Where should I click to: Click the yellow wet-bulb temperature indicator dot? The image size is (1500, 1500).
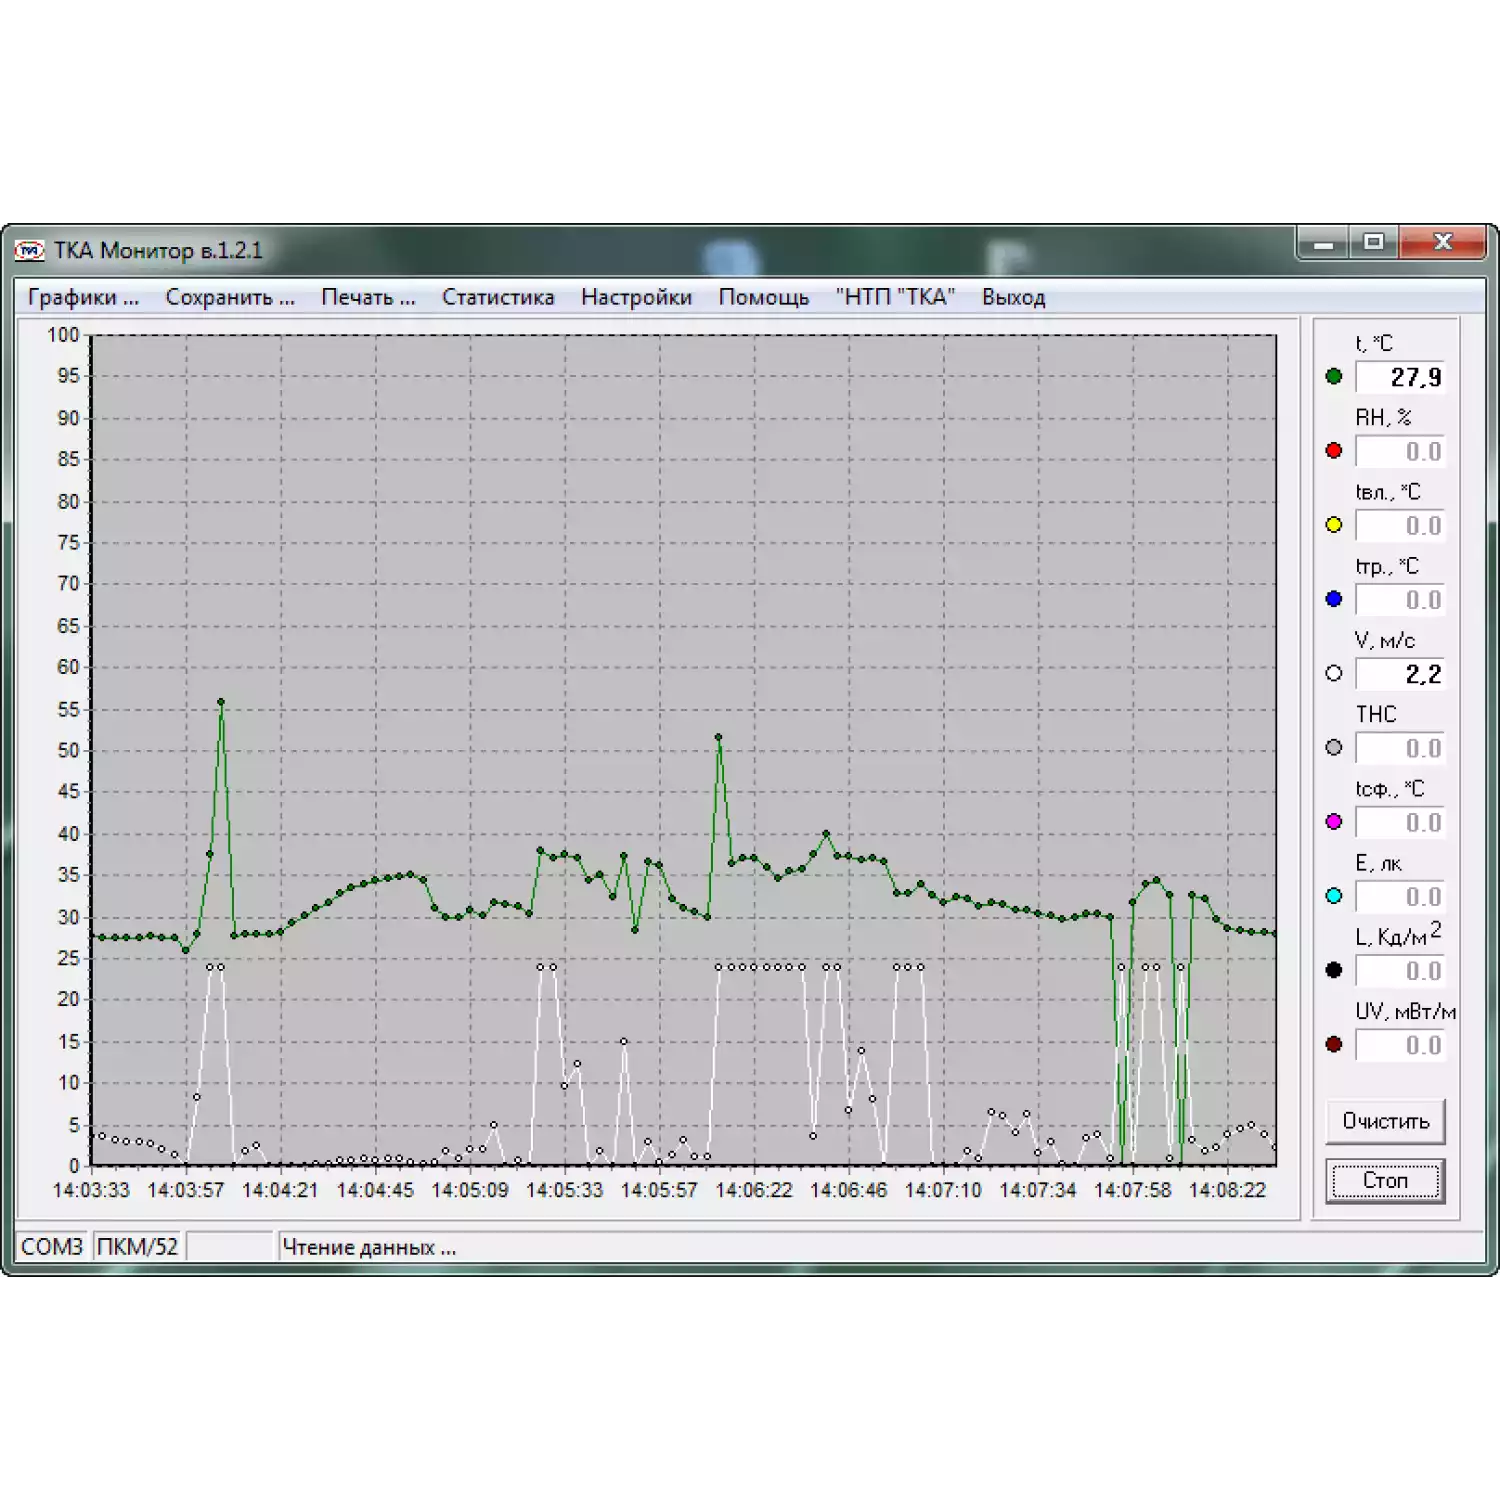[1333, 525]
